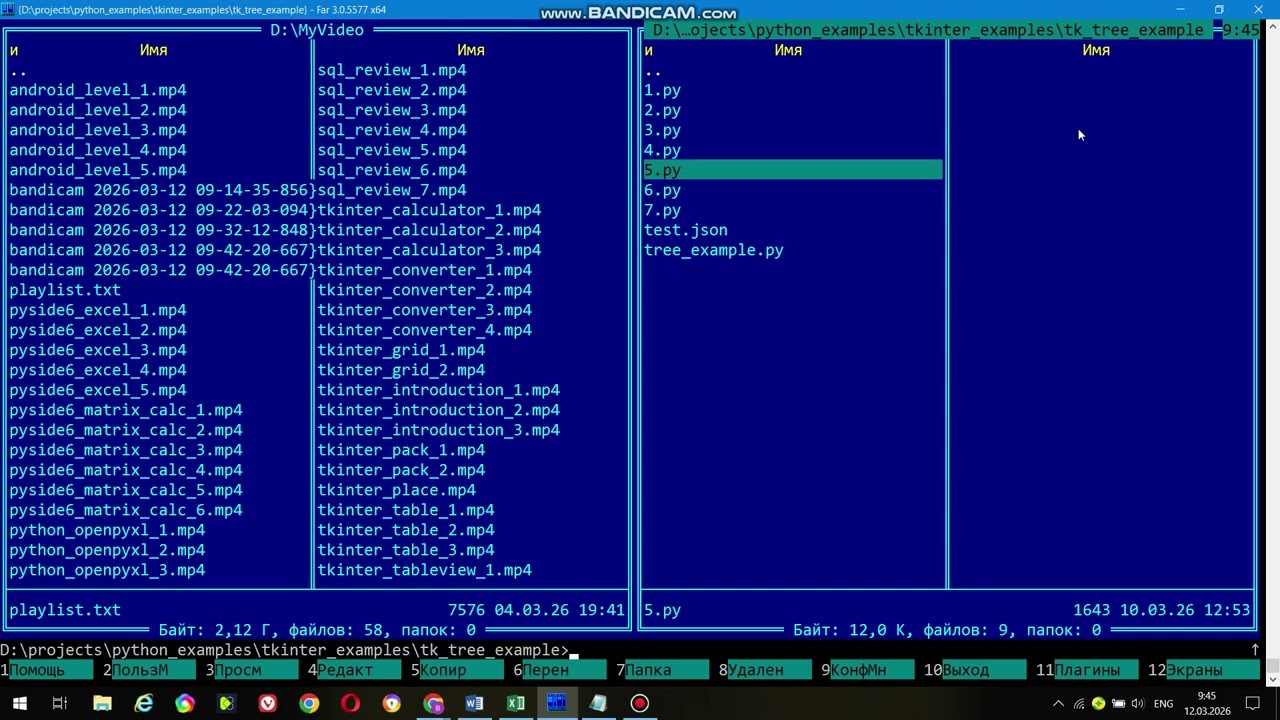Viewport: 1280px width, 720px height.
Task: Select android_level_1.mp4 in the left panel
Action: (x=98, y=90)
